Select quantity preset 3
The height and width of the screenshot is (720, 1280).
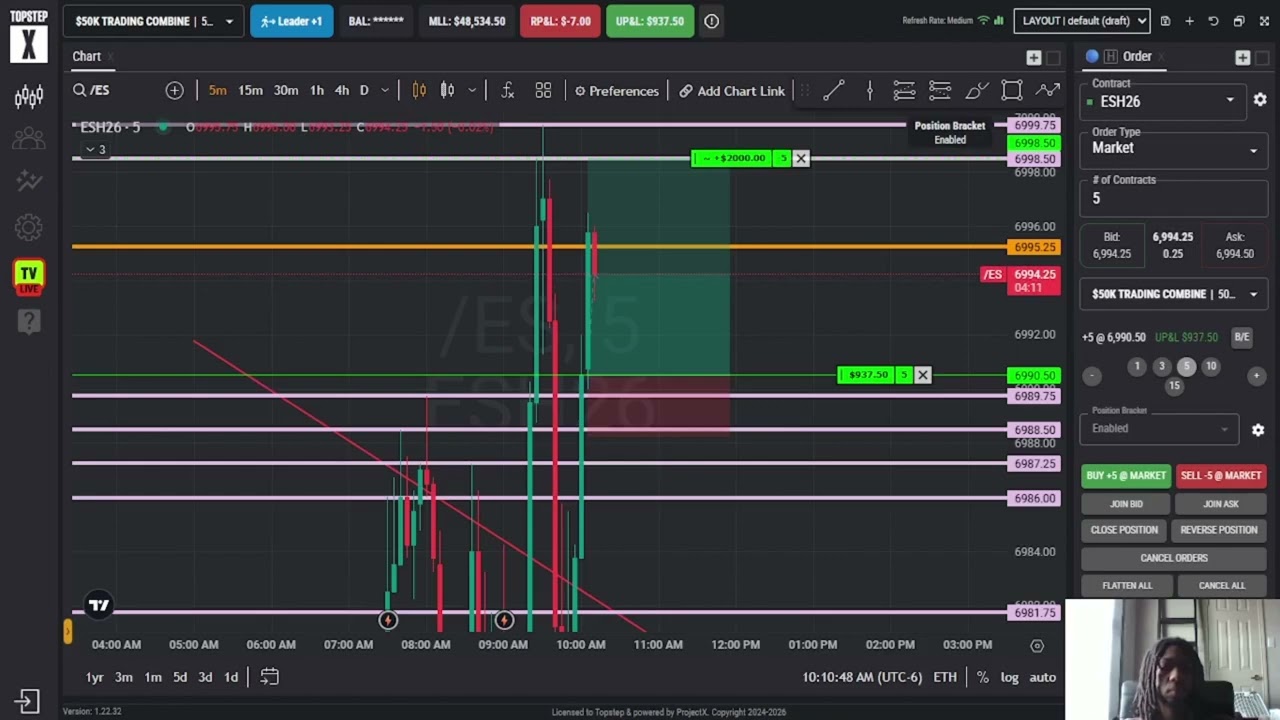1162,367
